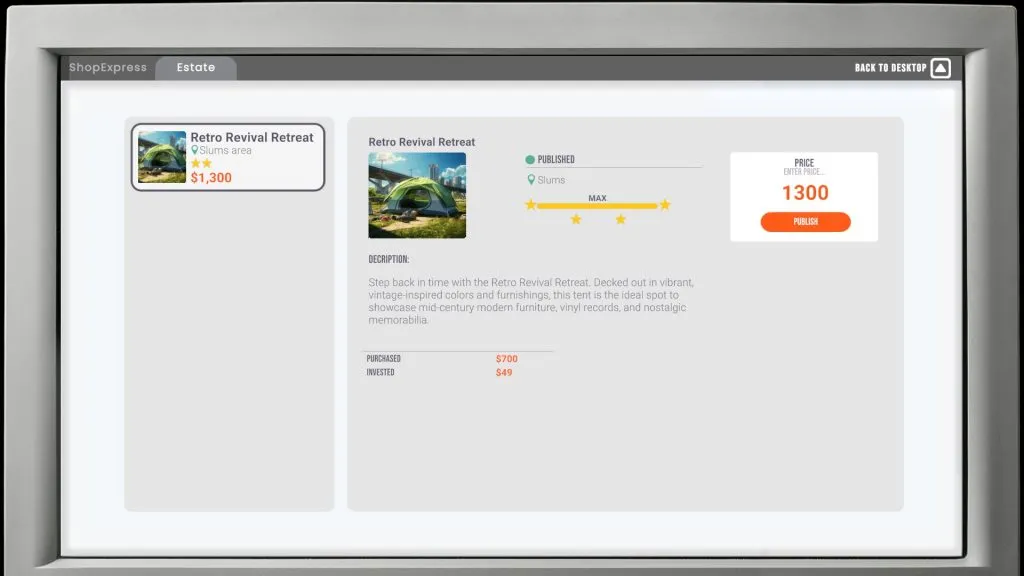The width and height of the screenshot is (1024, 576).
Task: Click the location pin icon next to Slums area
Action: point(195,151)
